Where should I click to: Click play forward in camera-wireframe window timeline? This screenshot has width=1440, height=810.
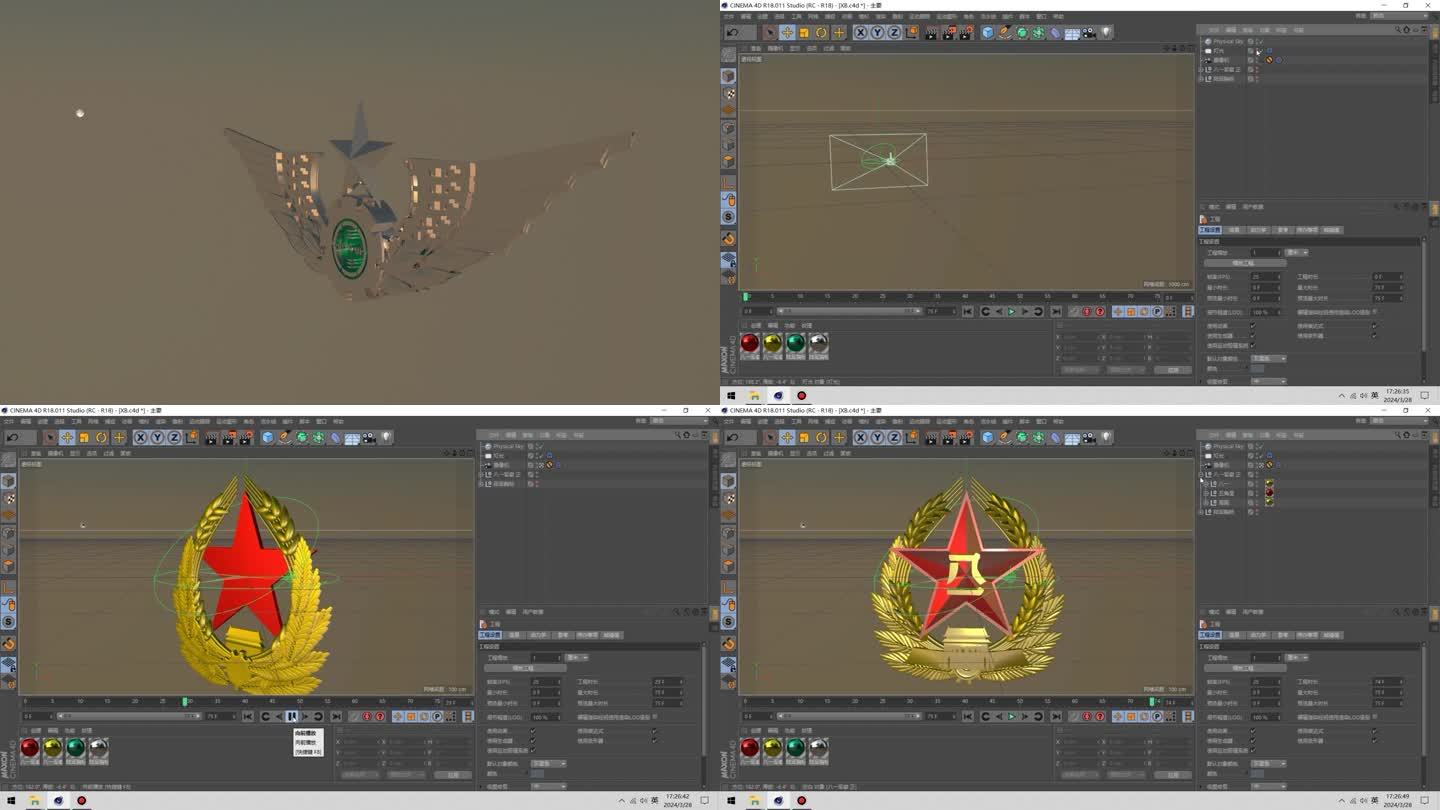[1012, 312]
